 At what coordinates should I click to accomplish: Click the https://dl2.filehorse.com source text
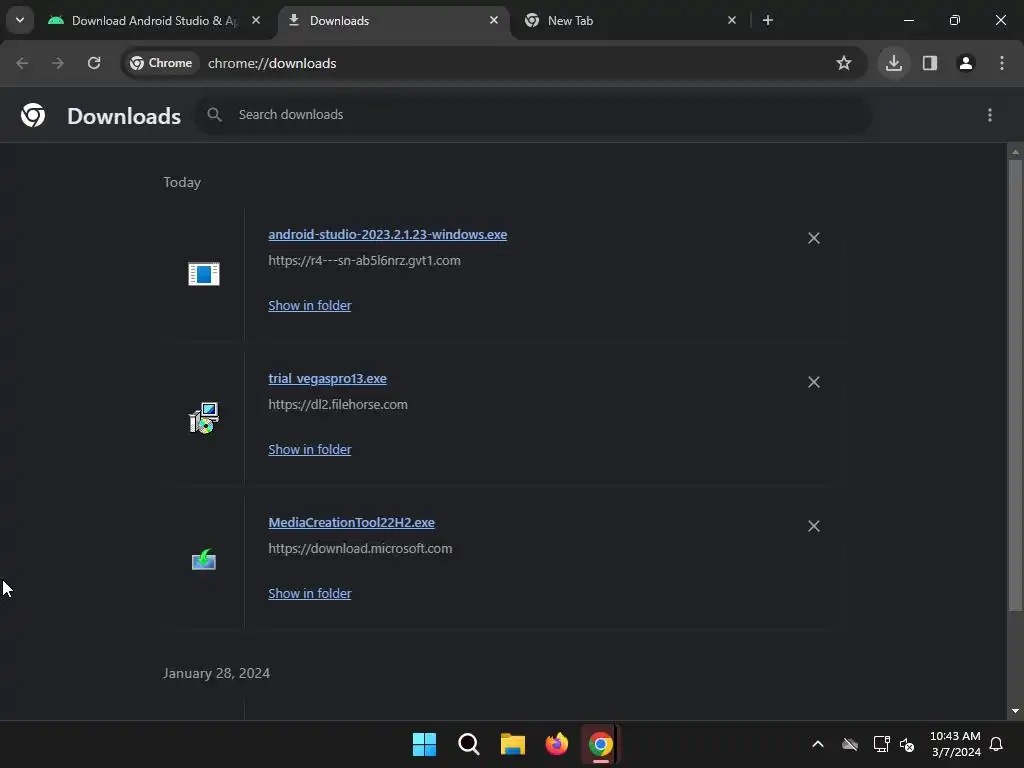tap(338, 405)
